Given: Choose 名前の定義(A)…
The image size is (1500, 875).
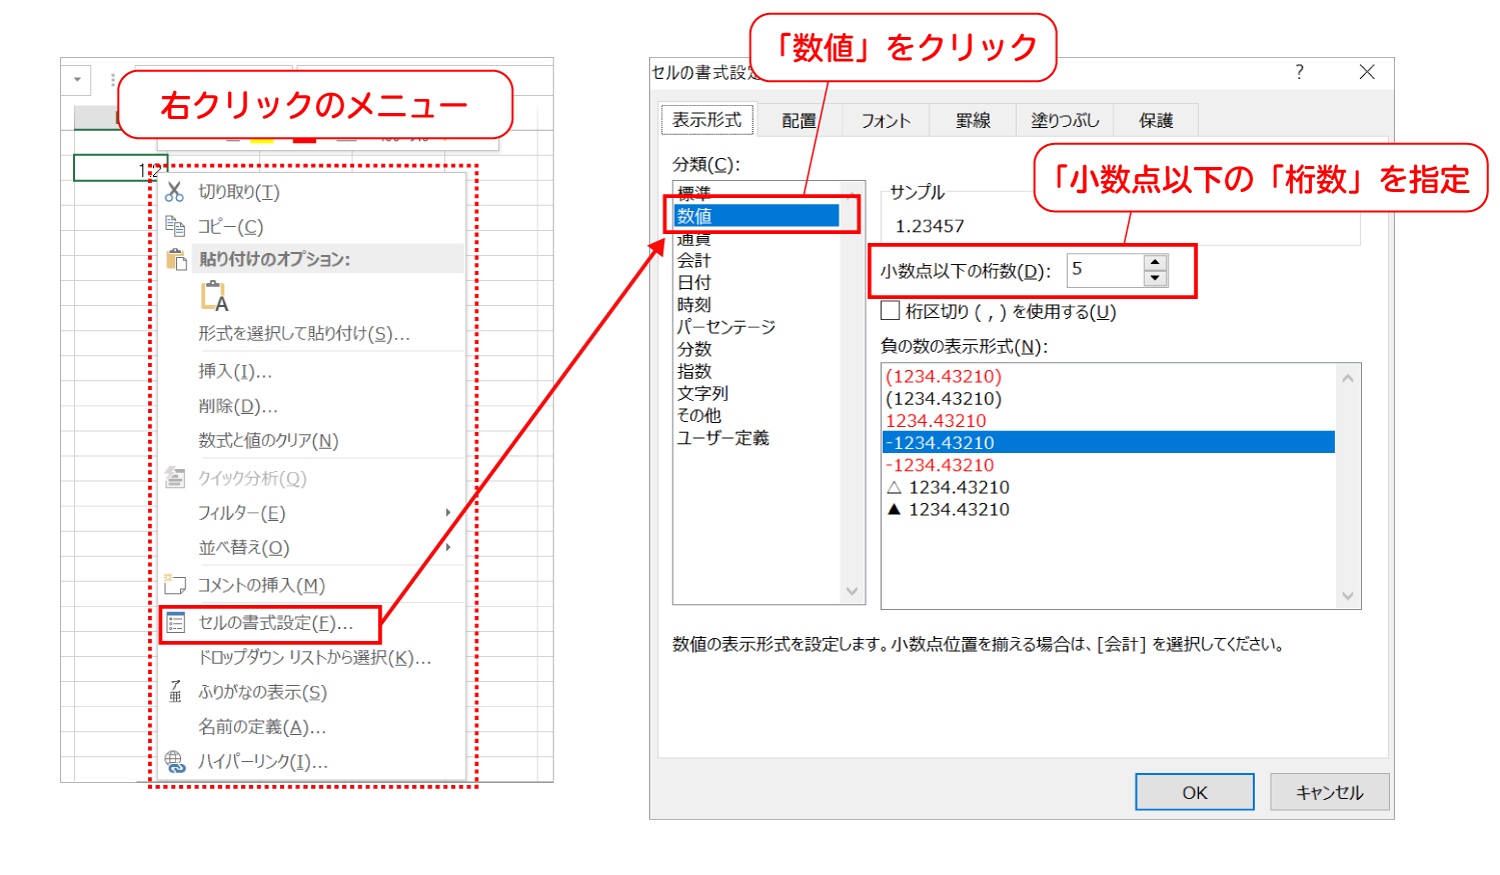Looking at the screenshot, I should point(262,727).
